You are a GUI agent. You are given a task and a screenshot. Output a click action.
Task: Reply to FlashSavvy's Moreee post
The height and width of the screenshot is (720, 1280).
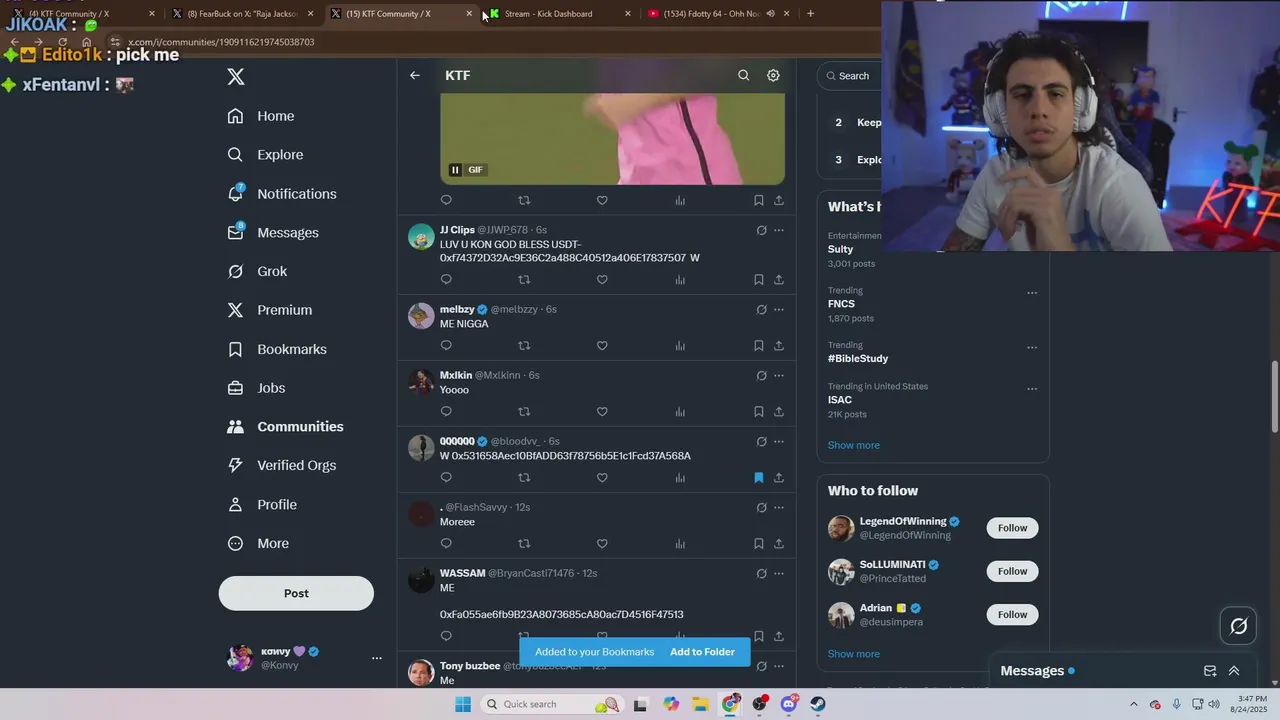[446, 544]
